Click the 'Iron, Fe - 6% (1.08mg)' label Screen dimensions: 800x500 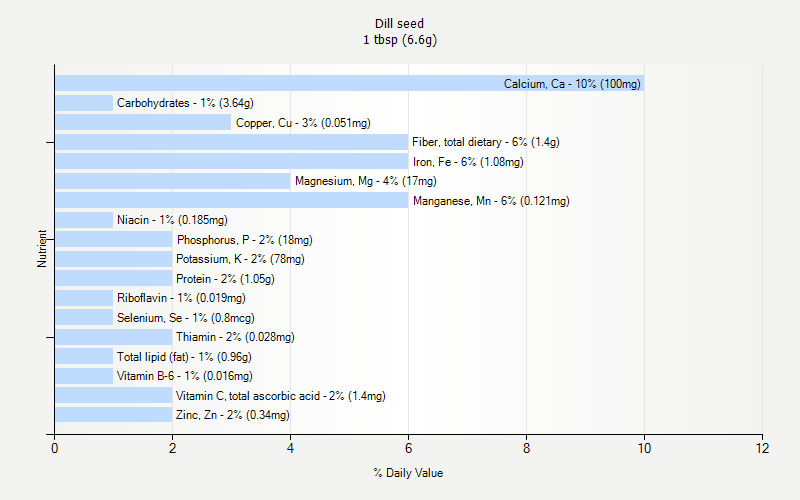(x=468, y=162)
